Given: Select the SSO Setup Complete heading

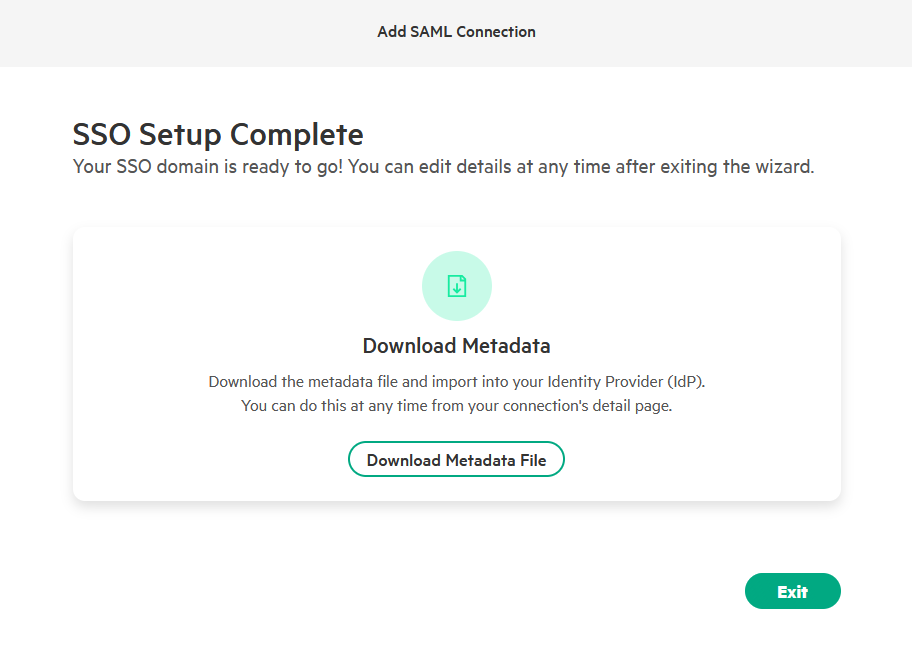Looking at the screenshot, I should (218, 134).
